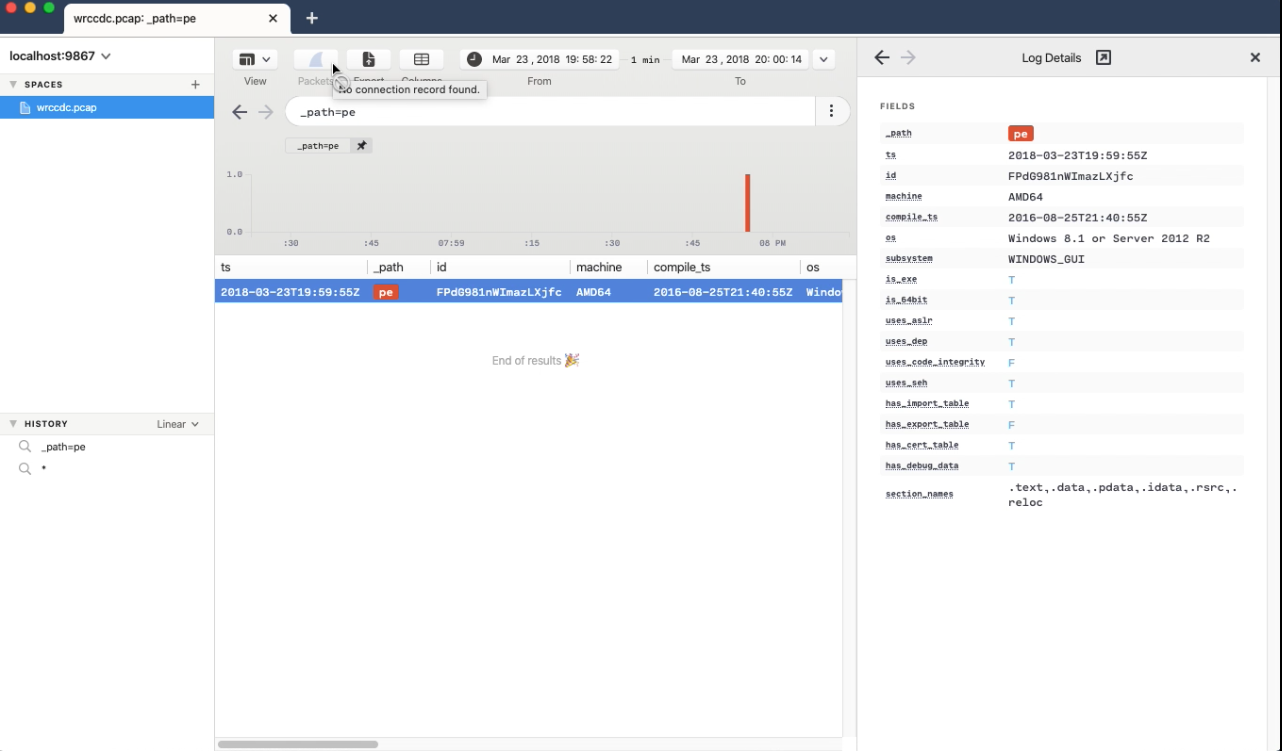This screenshot has height=751, width=1282.
Task: Open the kebab menu beside the search bar
Action: (x=832, y=111)
